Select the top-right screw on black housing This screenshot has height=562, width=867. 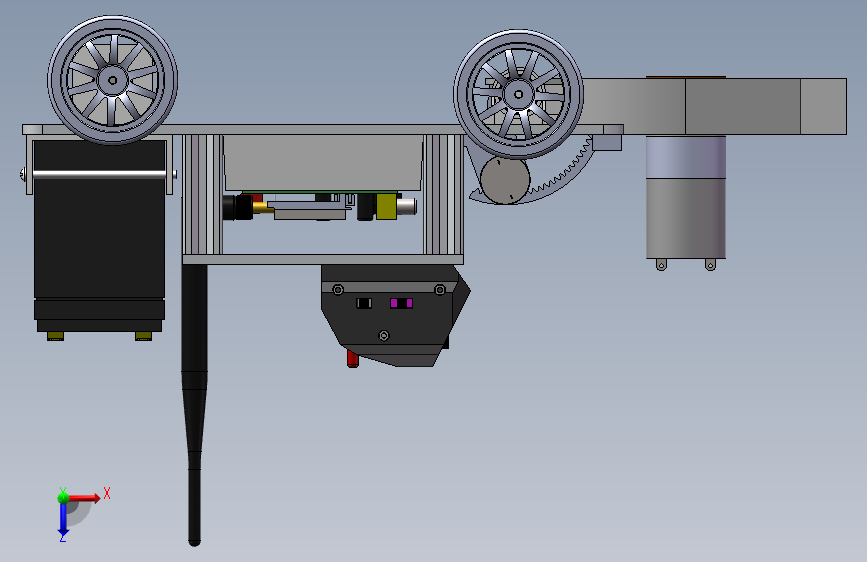[440, 290]
